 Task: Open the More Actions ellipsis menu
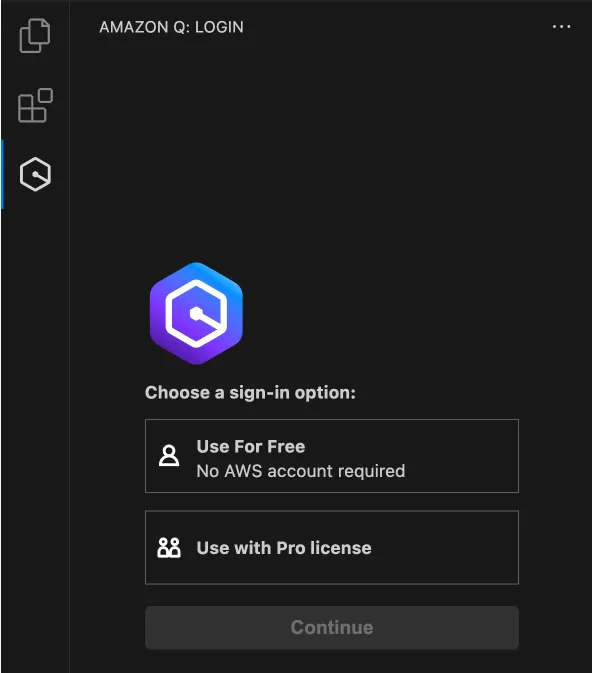[561, 27]
